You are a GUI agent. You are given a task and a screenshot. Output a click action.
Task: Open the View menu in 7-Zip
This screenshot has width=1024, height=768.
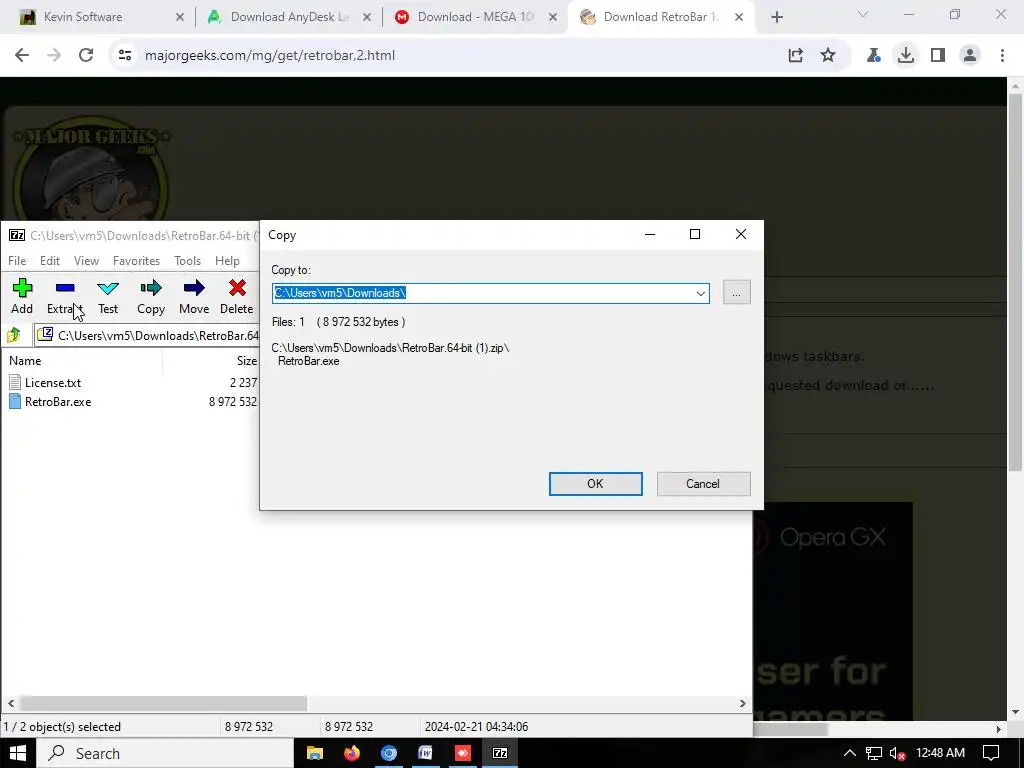(86, 261)
